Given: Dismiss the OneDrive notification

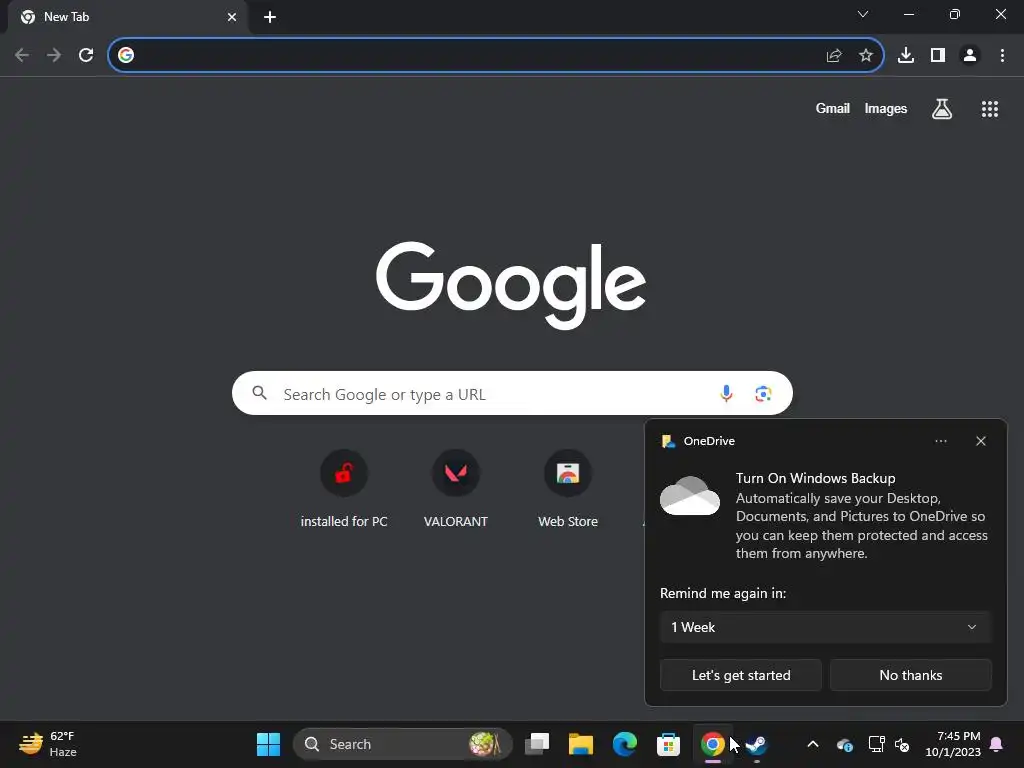Looking at the screenshot, I should pyautogui.click(x=981, y=441).
